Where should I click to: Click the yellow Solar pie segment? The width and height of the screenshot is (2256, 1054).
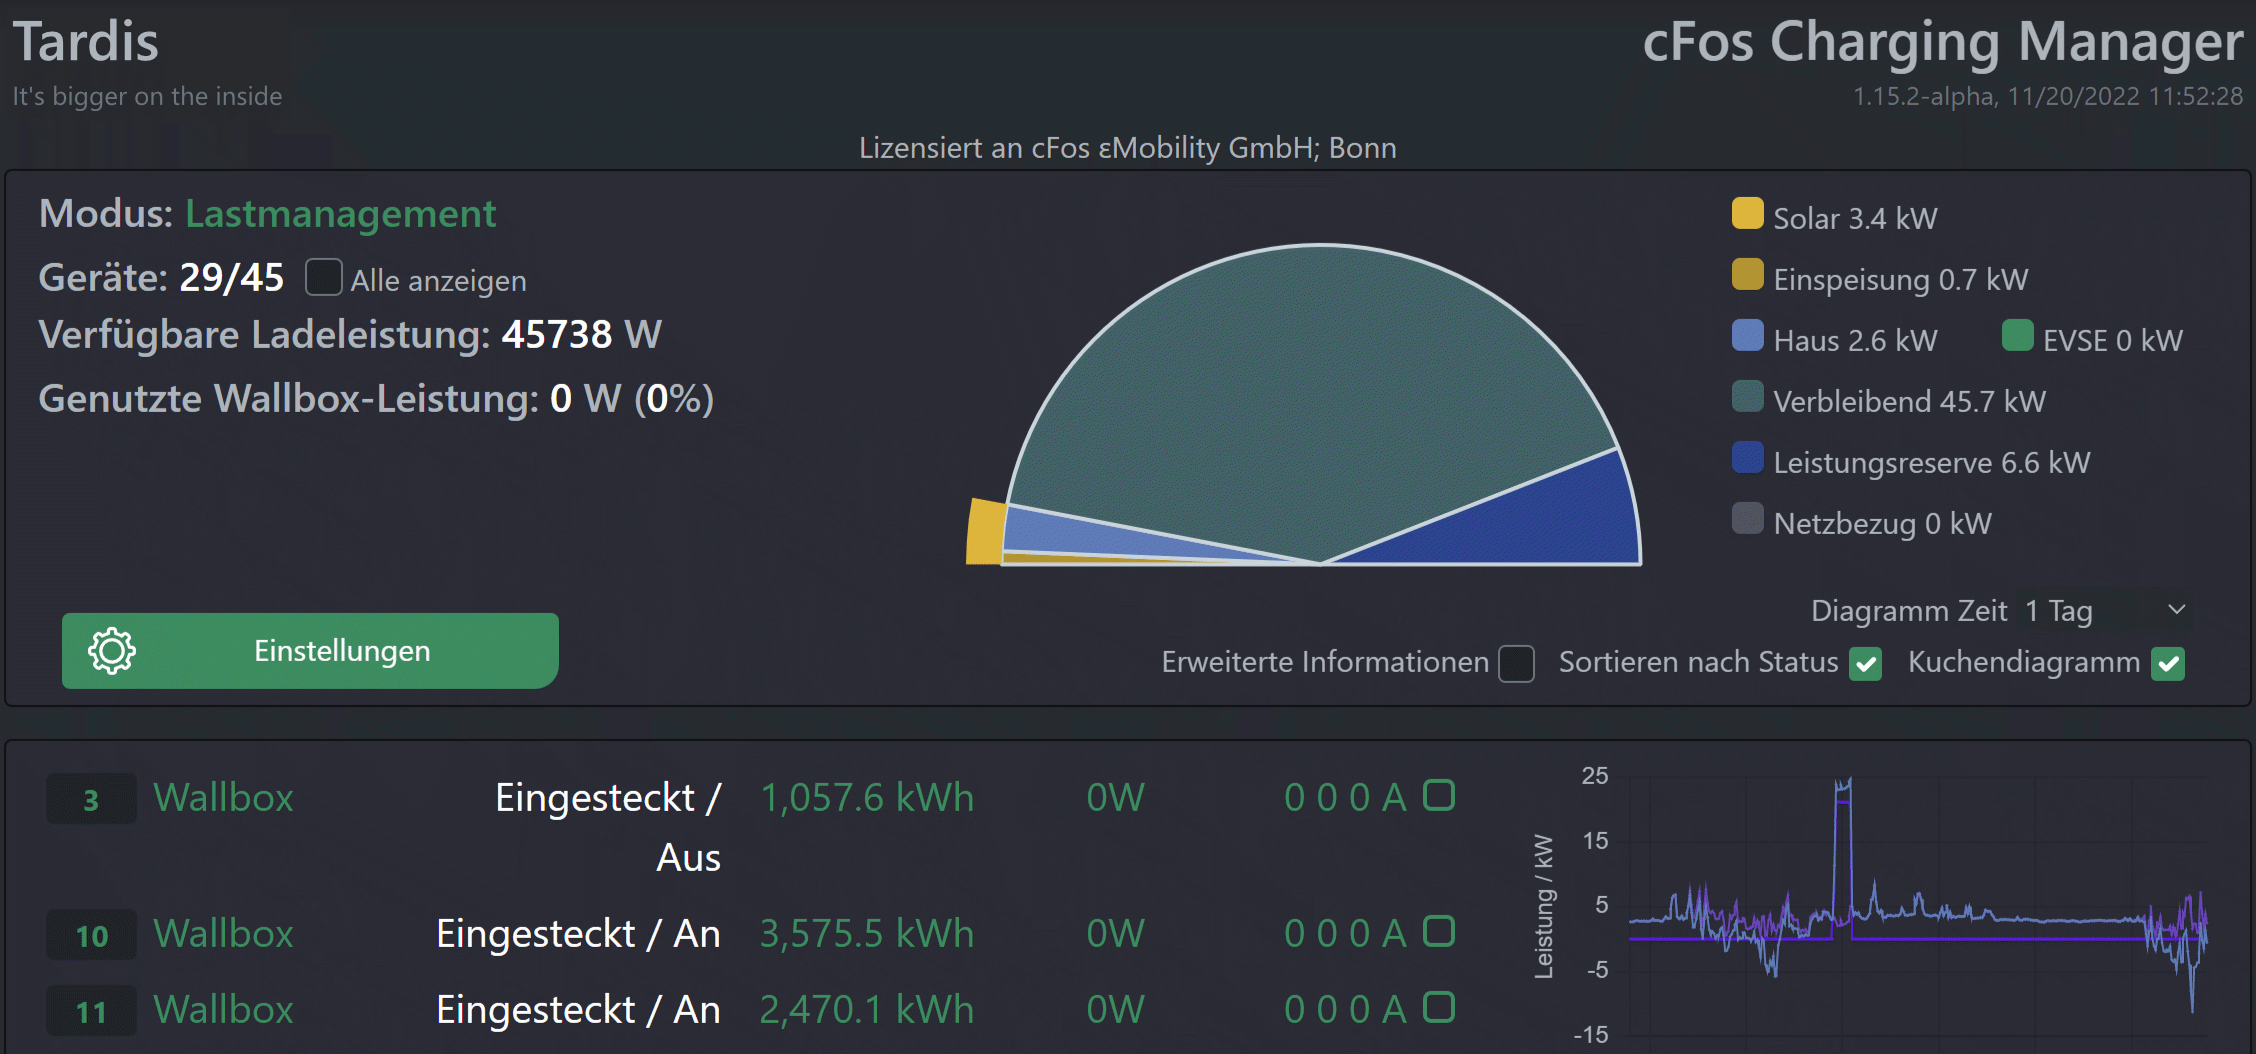986,532
